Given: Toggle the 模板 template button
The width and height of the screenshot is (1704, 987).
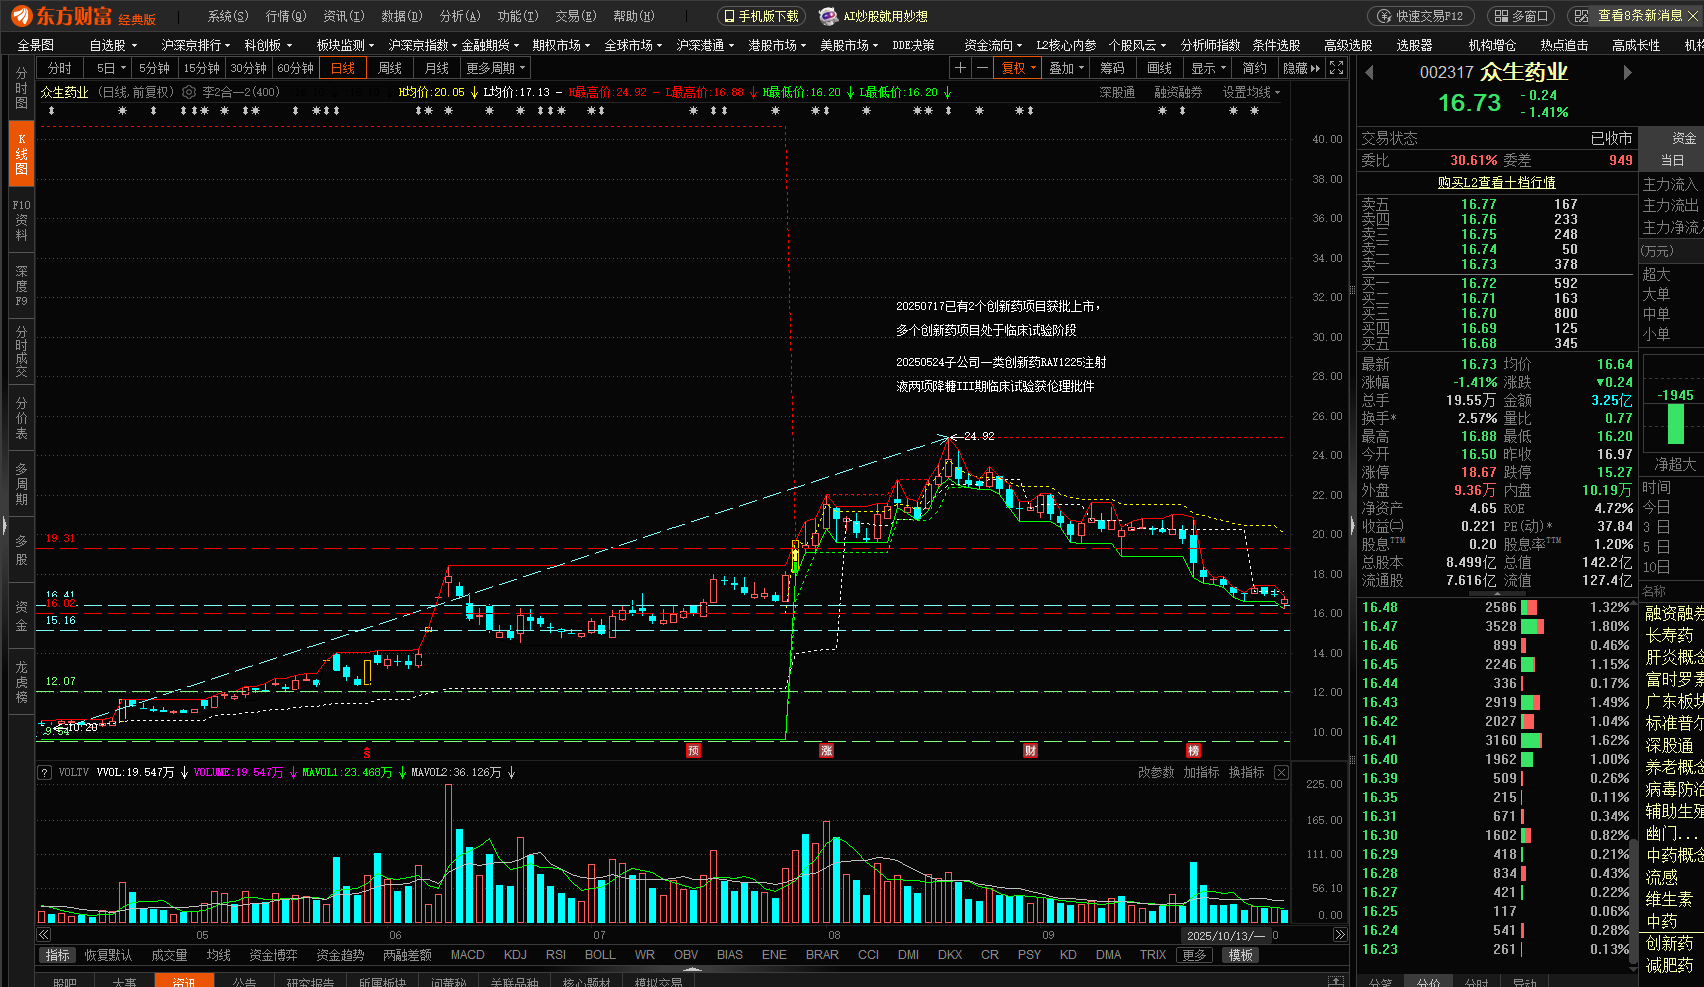Looking at the screenshot, I should (1241, 955).
